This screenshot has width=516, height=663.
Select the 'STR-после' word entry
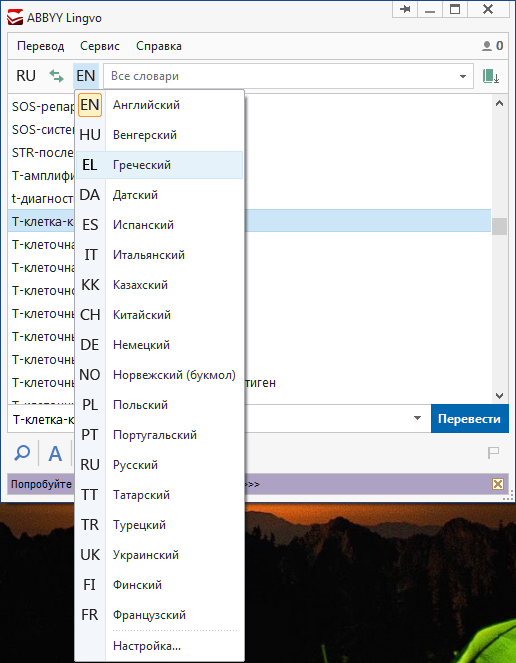click(x=43, y=152)
